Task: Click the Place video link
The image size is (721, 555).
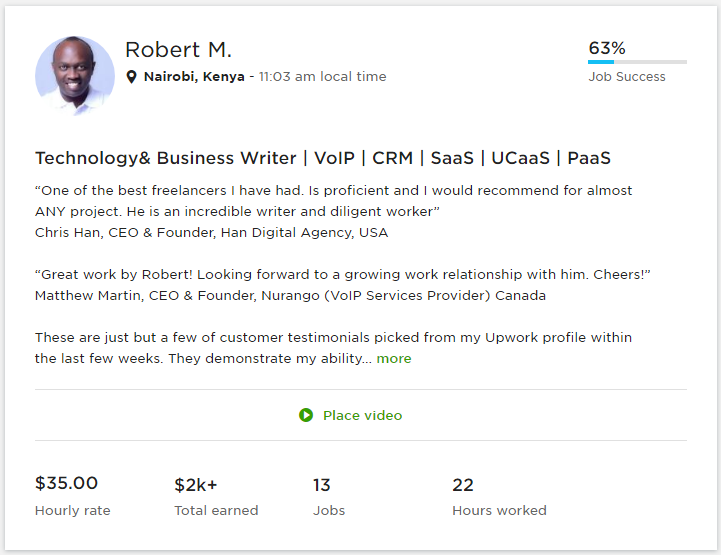Action: pos(362,415)
